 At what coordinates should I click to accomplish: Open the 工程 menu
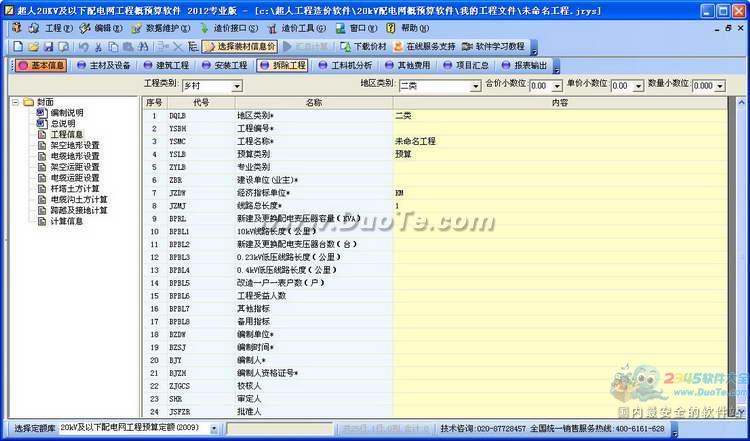[53, 28]
